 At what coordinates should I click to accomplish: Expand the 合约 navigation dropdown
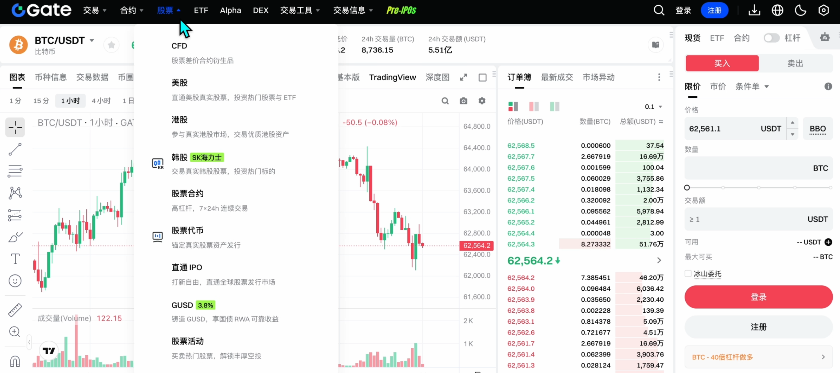(132, 10)
